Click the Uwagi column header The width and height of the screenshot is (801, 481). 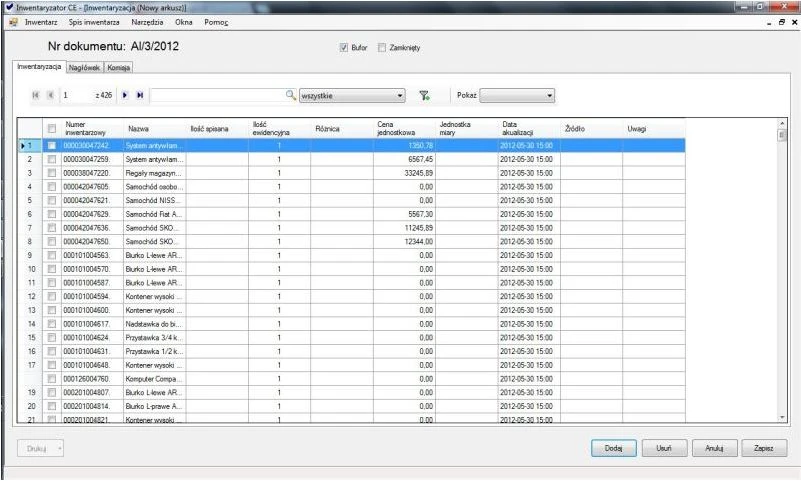[654, 128]
